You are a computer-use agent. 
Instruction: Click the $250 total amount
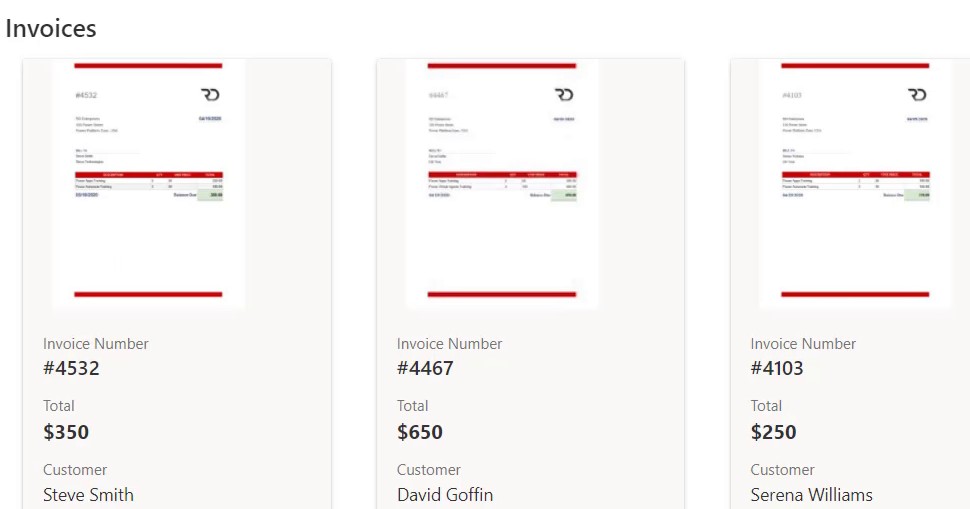(x=773, y=432)
